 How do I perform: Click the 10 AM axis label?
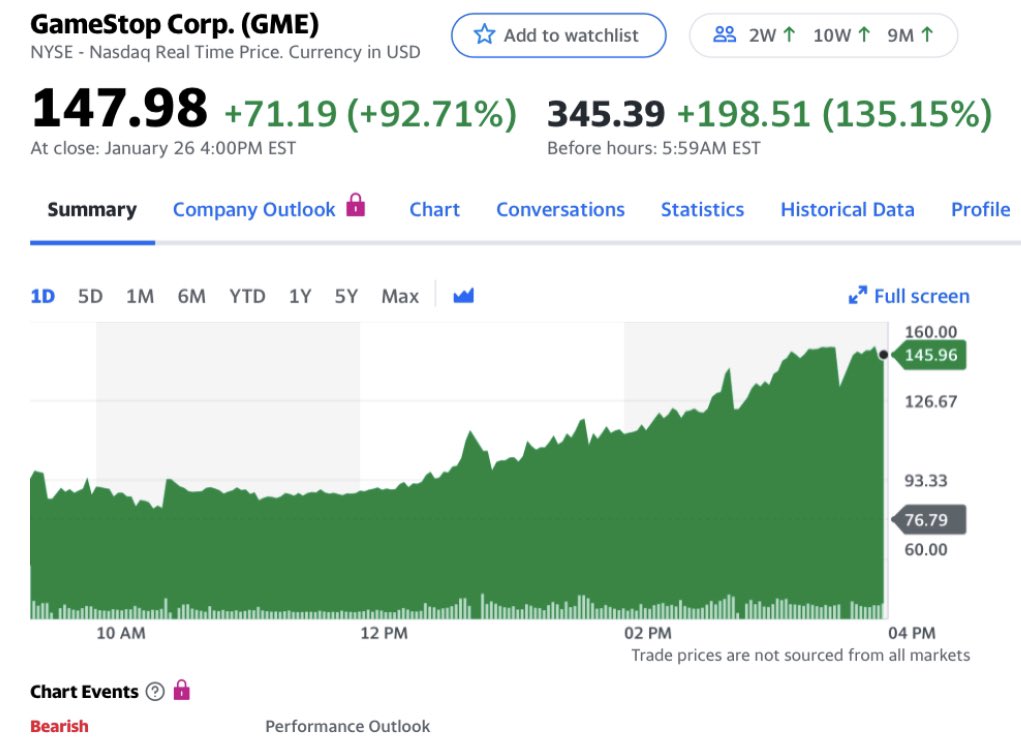121,633
